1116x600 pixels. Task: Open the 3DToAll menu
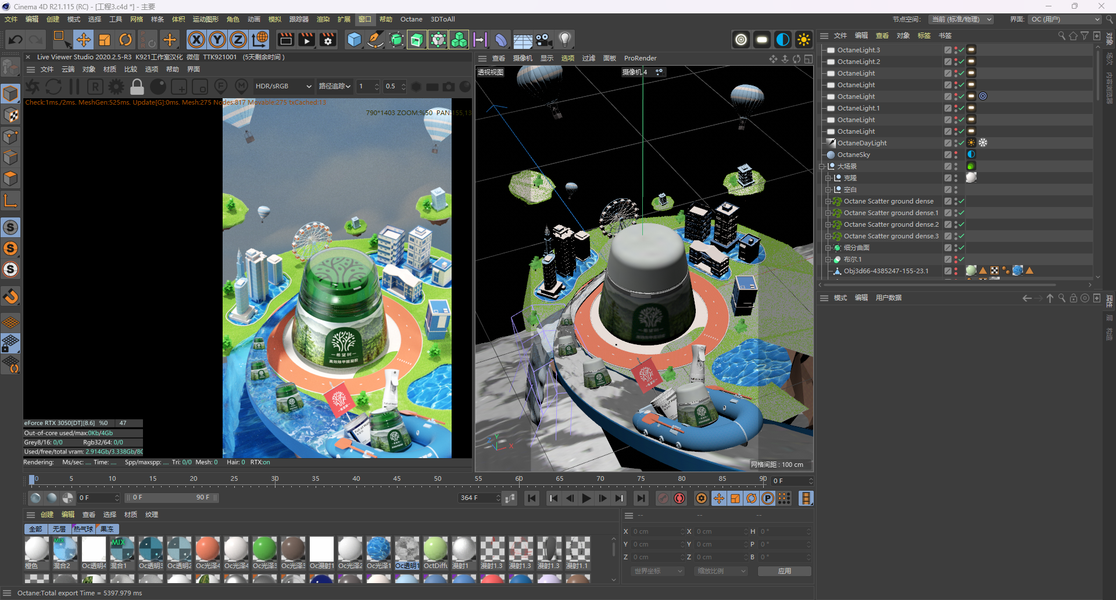[443, 19]
